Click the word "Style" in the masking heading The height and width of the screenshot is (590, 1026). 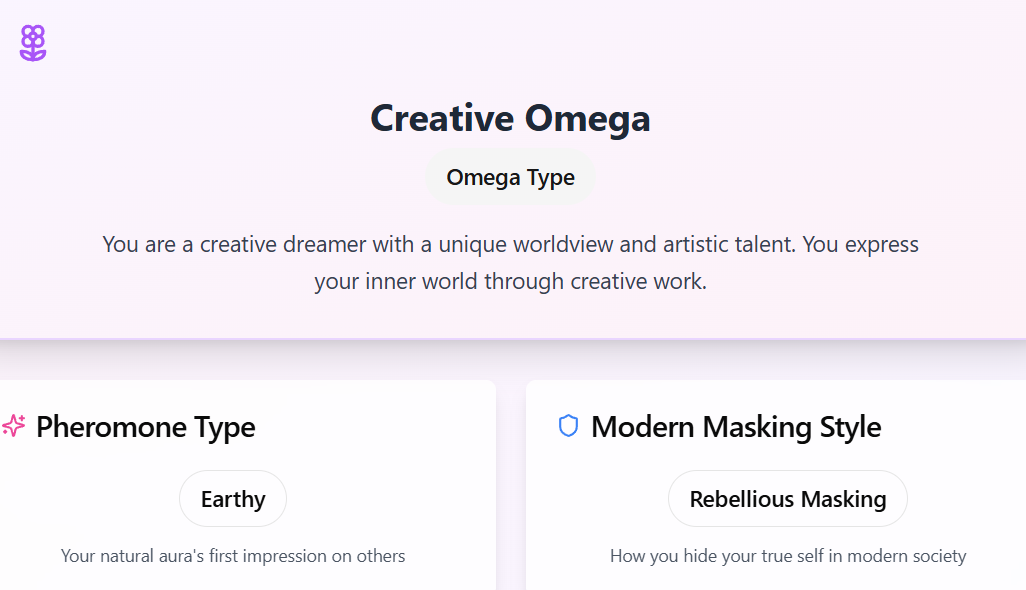850,427
